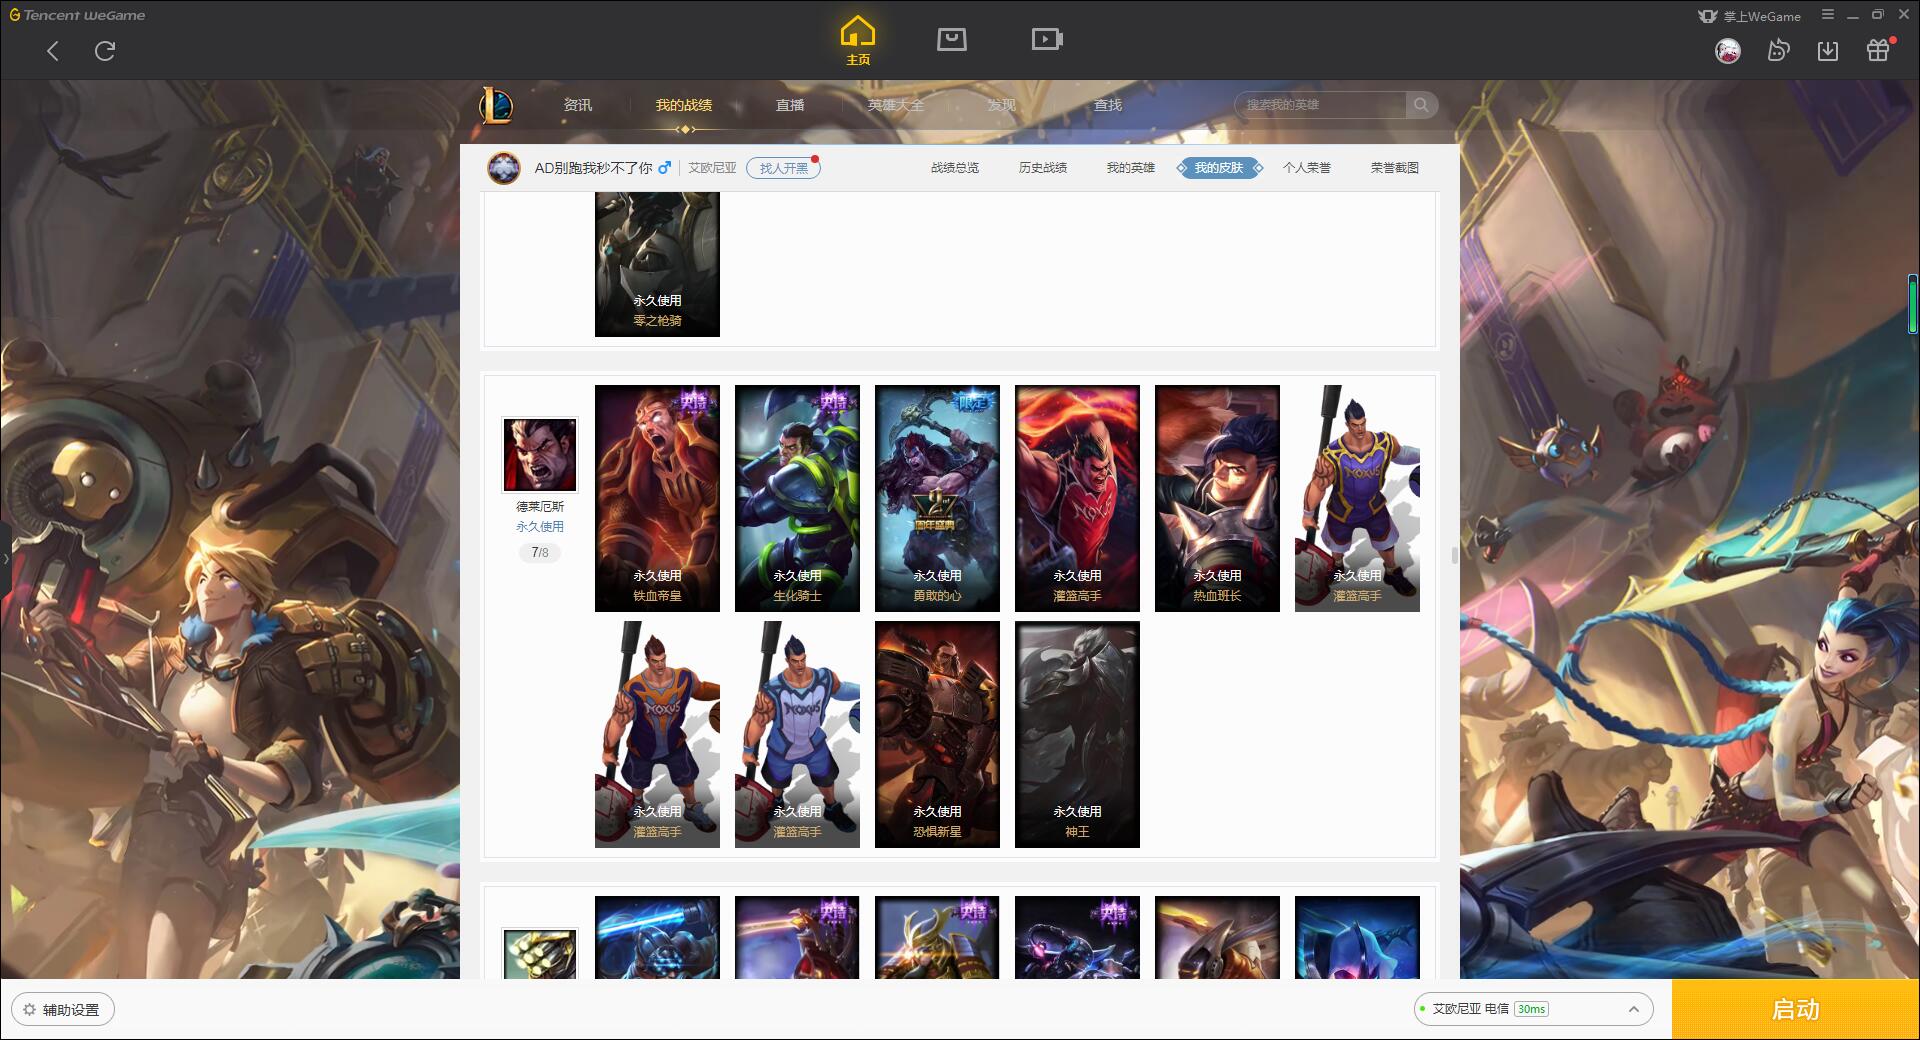
Task: Open the 勇敢的心 skin thumbnail
Action: click(x=937, y=498)
